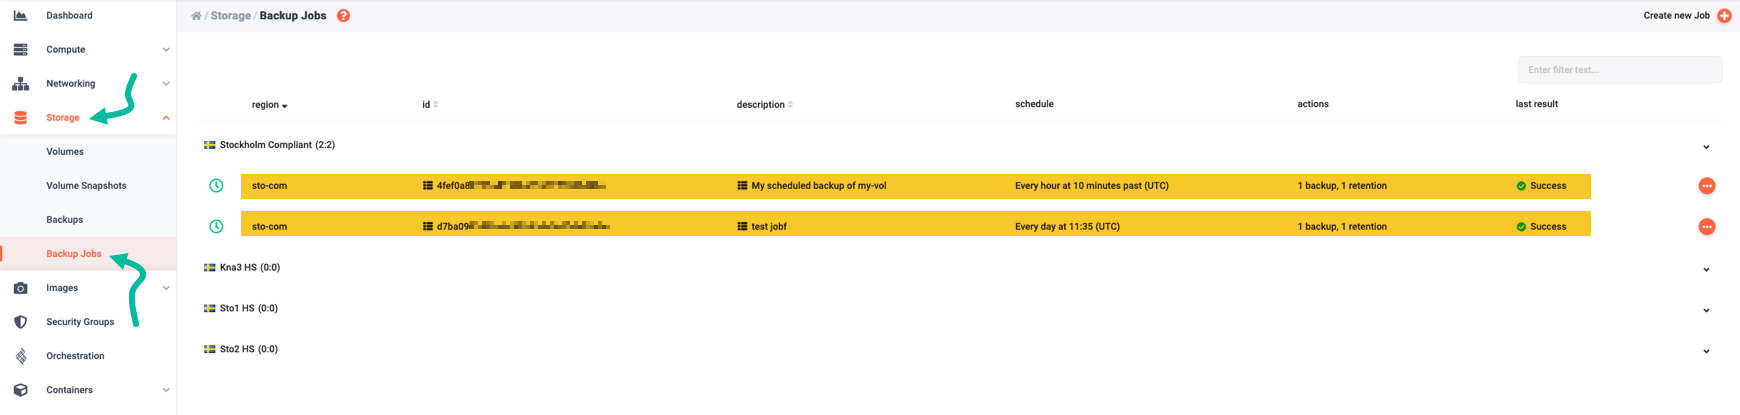Open Volume Snapshots in the sidebar
Image resolution: width=1740 pixels, height=415 pixels.
(86, 186)
